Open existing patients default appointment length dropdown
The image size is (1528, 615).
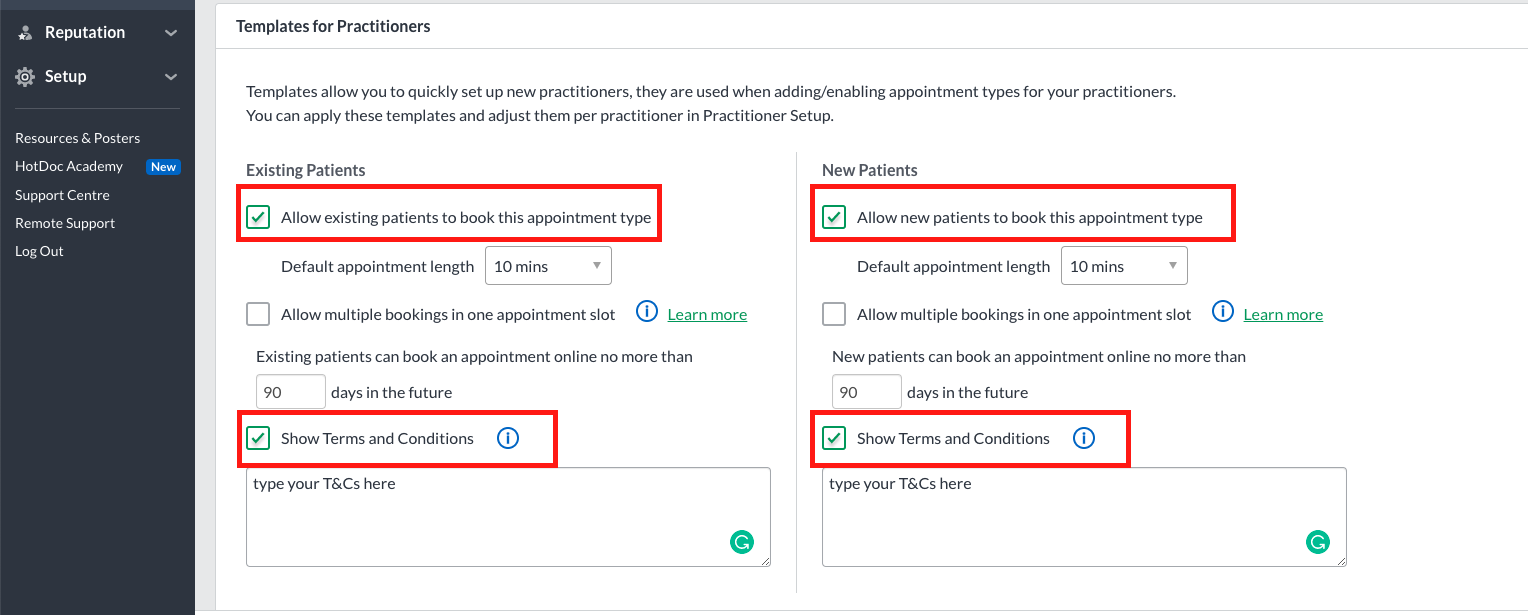[x=548, y=266]
